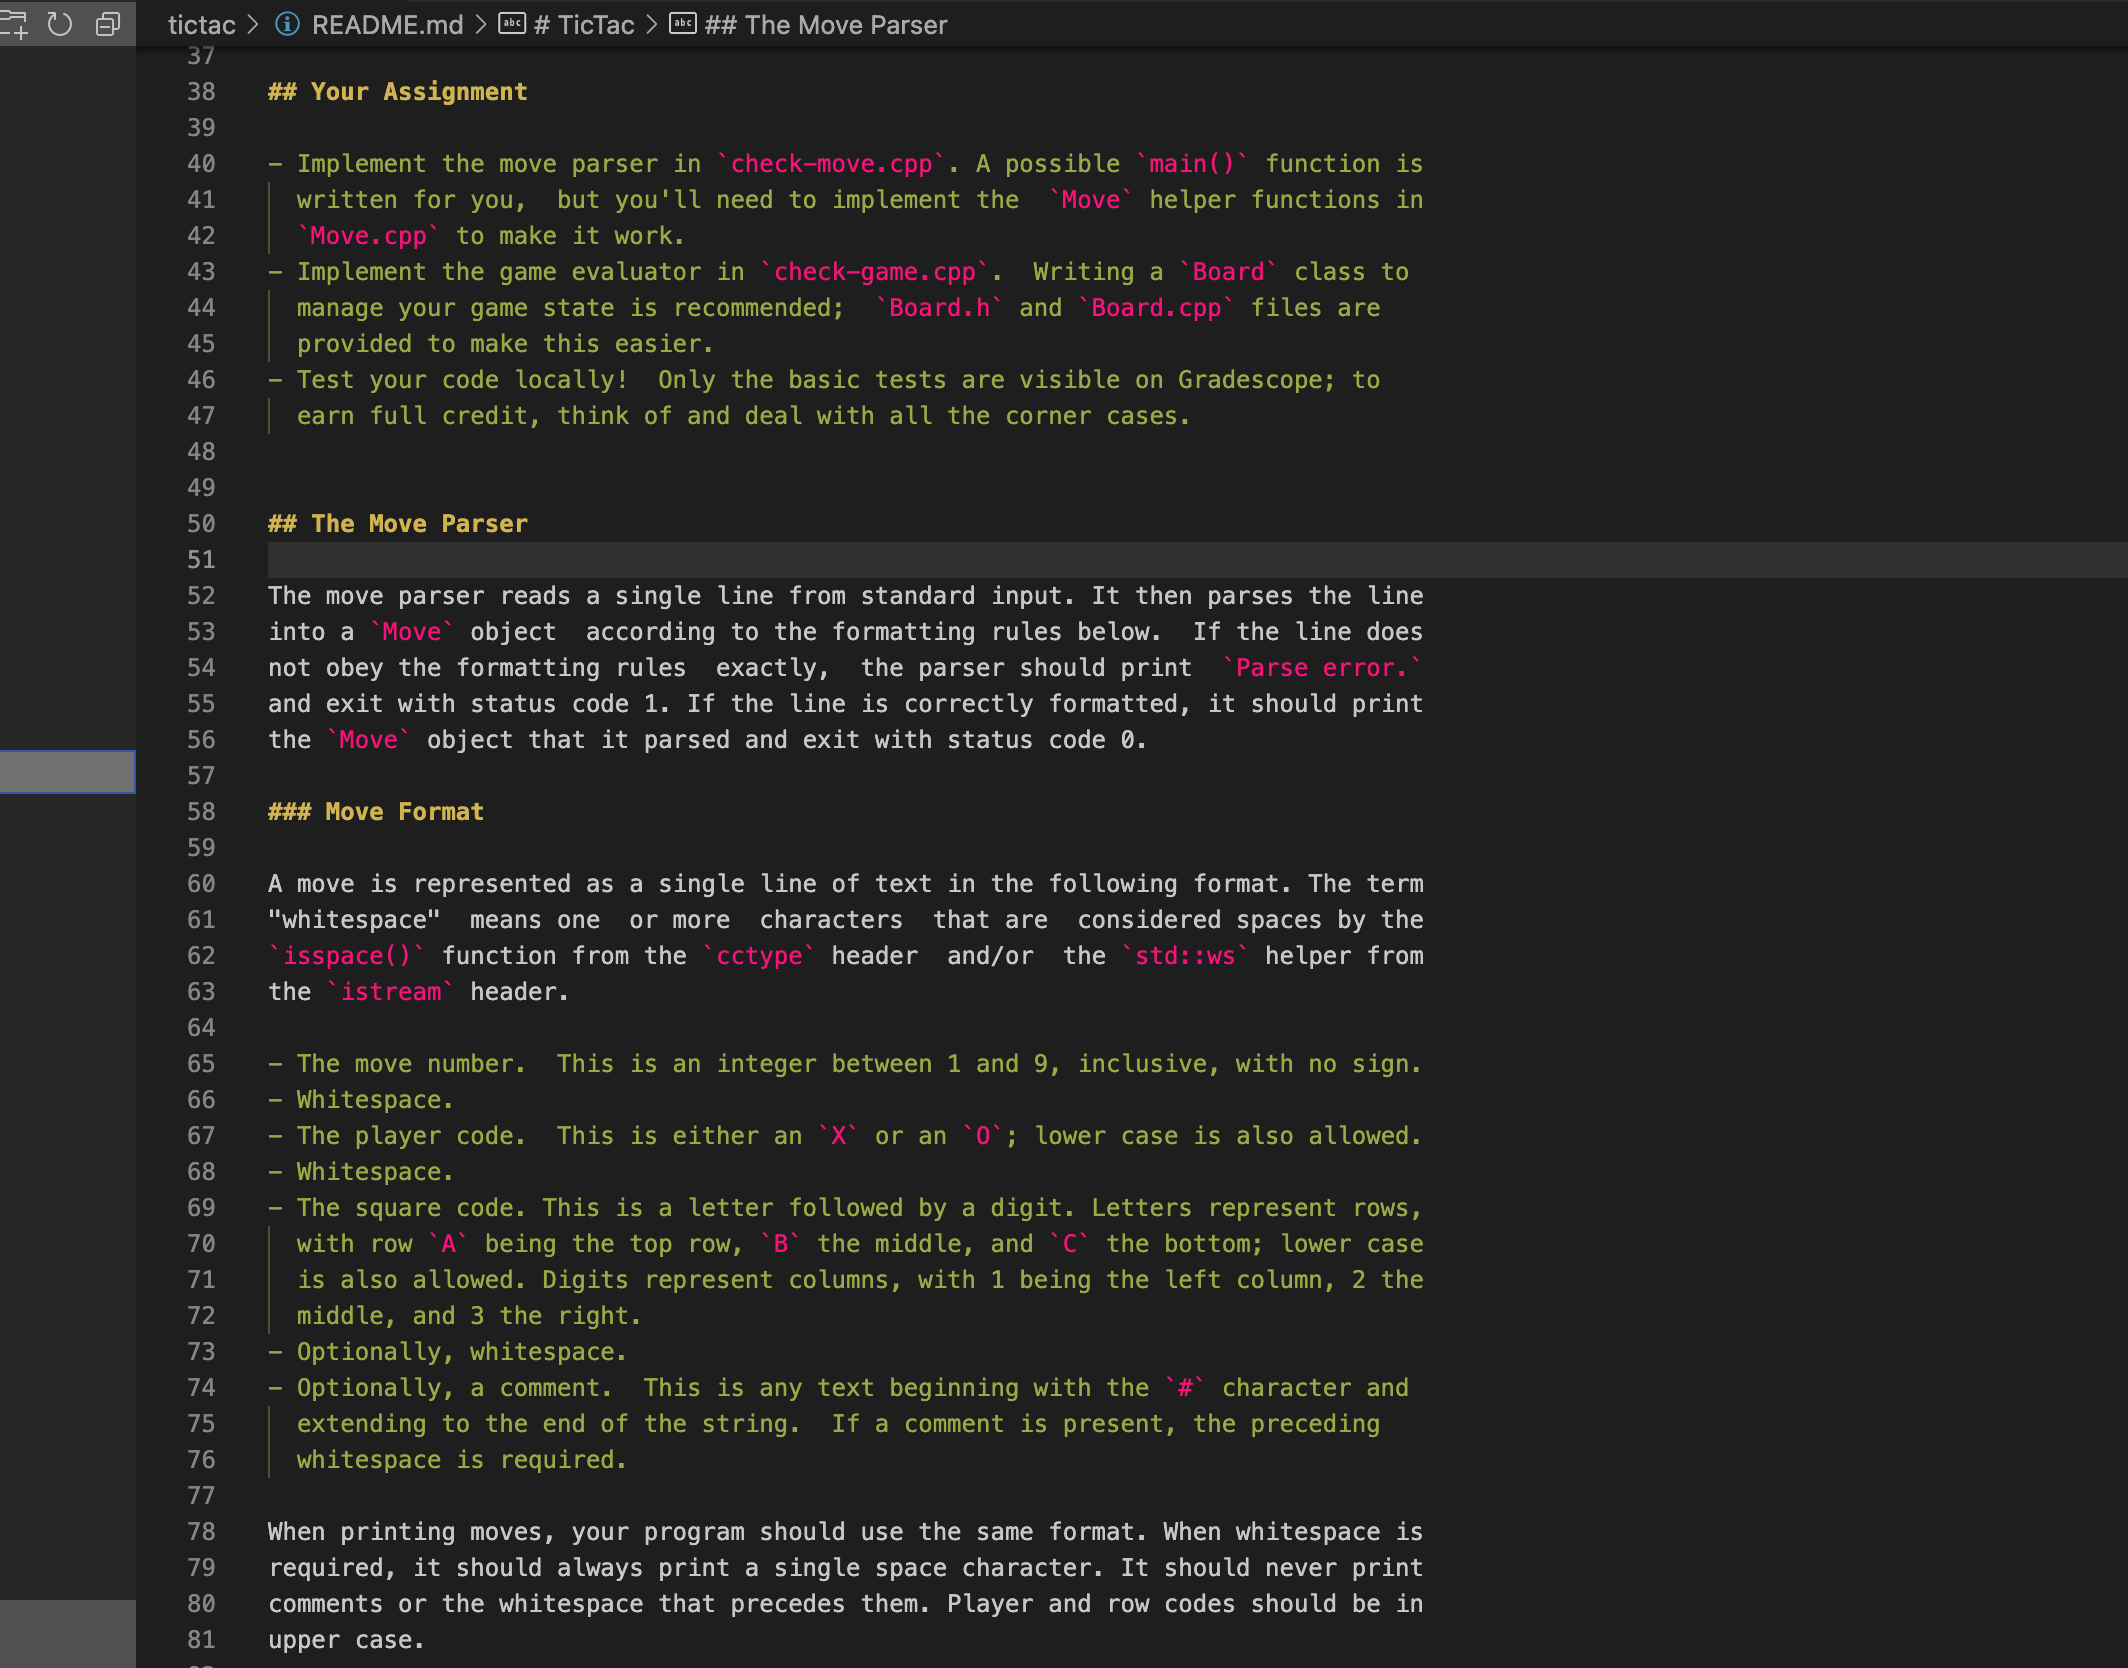This screenshot has width=2128, height=1668.
Task: Click the symbol icon before # TicTac
Action: [x=512, y=24]
